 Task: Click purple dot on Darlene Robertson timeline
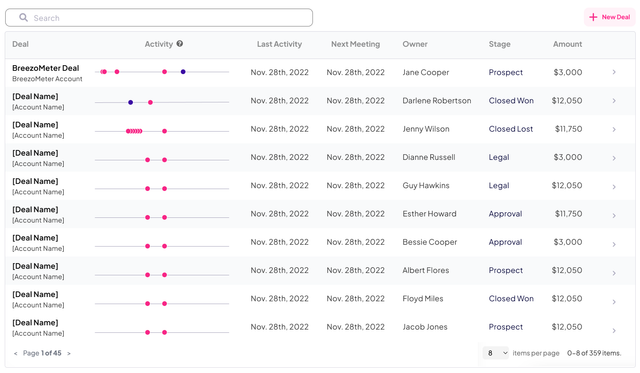click(131, 102)
